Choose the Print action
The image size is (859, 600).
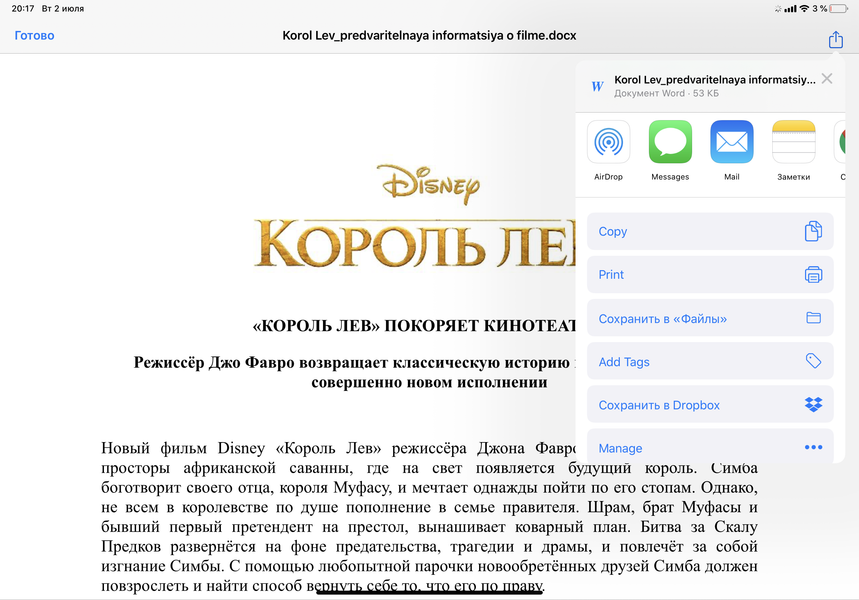point(710,275)
